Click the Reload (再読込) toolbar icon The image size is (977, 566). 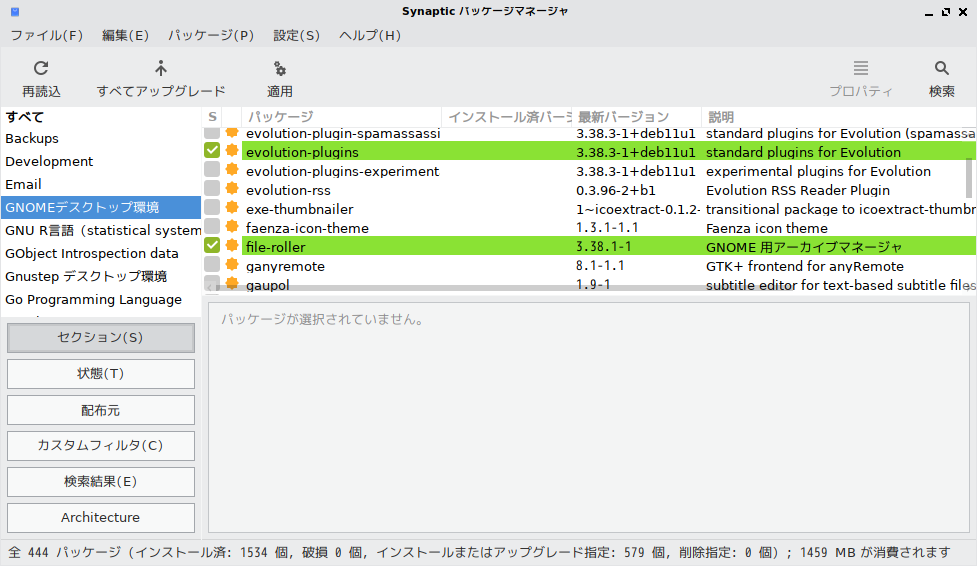(x=41, y=68)
